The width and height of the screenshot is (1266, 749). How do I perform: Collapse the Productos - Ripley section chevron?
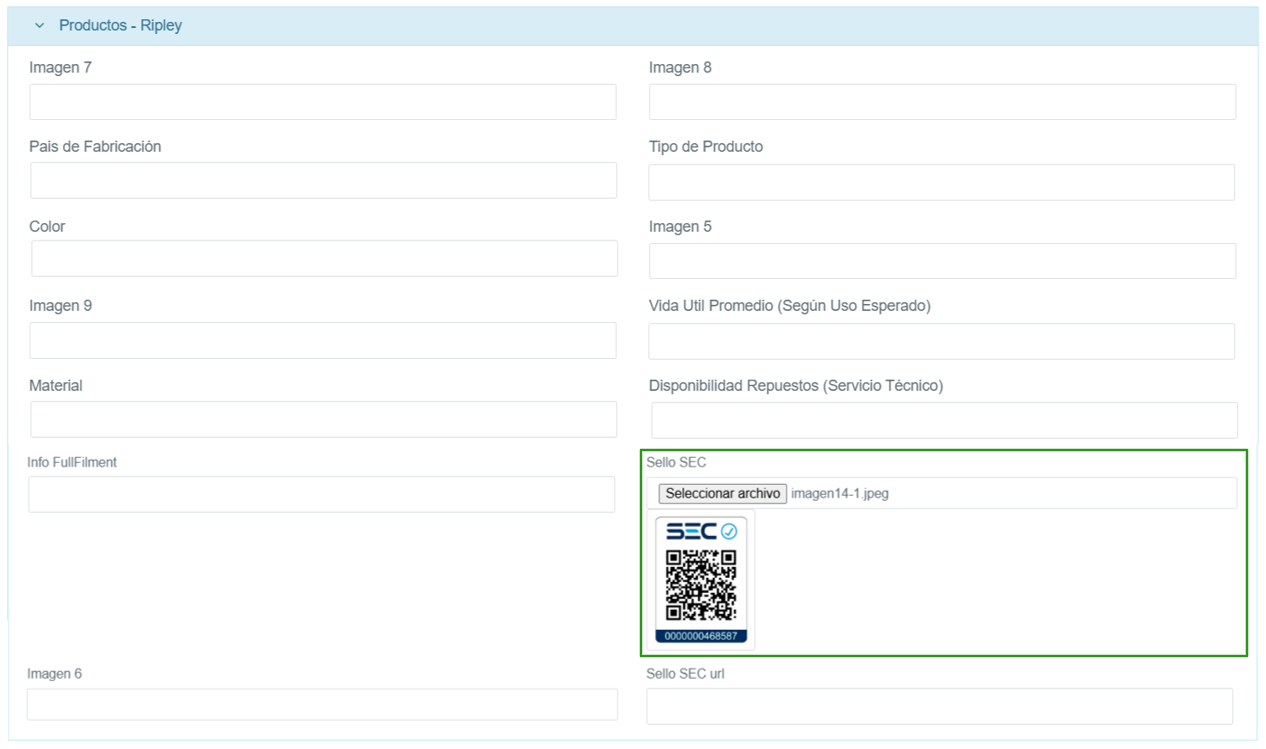pos(39,25)
